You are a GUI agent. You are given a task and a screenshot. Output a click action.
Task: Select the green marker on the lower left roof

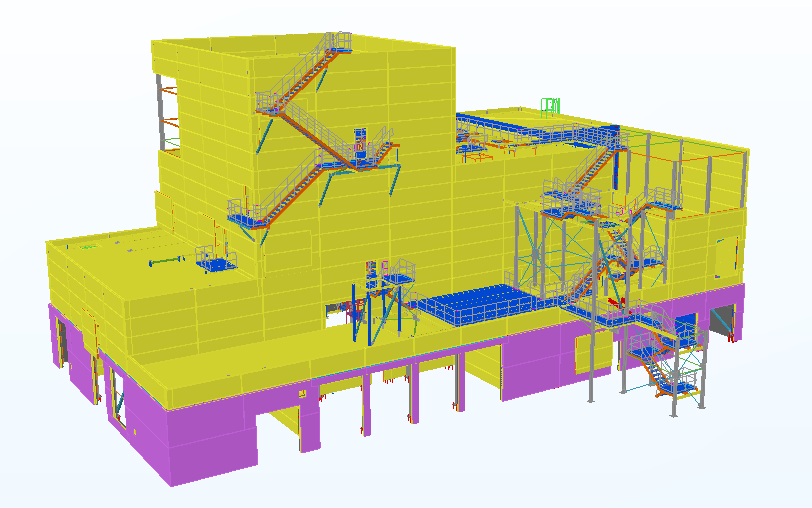click(88, 245)
